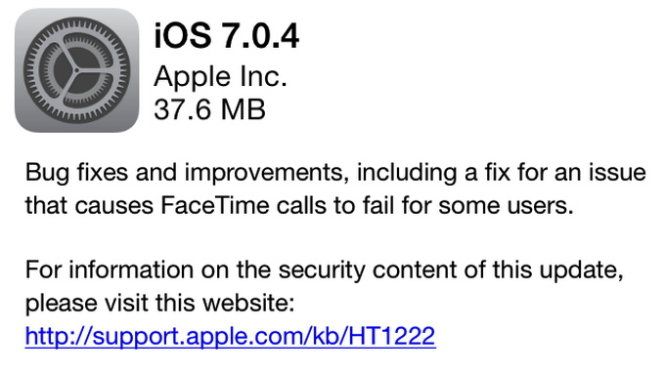This screenshot has width=665, height=373.
Task: Tap the 'HT1222' part of the link
Action: coord(392,336)
